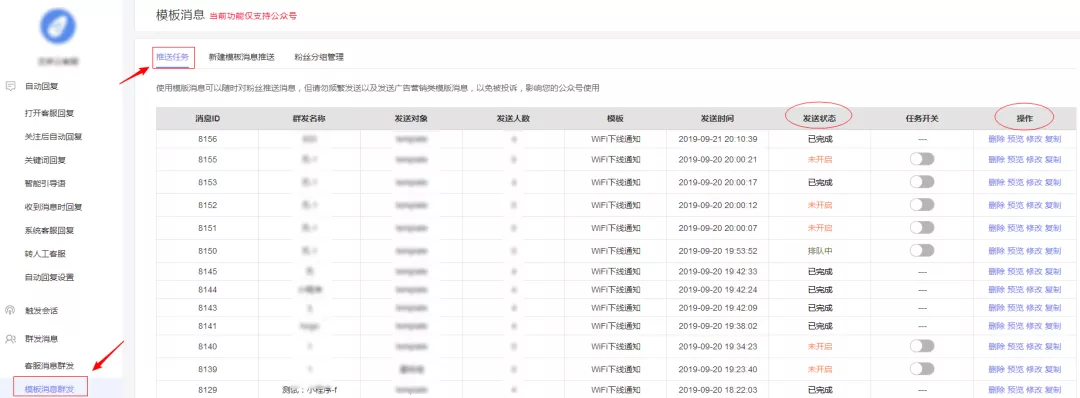The width and height of the screenshot is (1080, 398).
Task: Click 预览 for message 8141
Action: (1015, 325)
